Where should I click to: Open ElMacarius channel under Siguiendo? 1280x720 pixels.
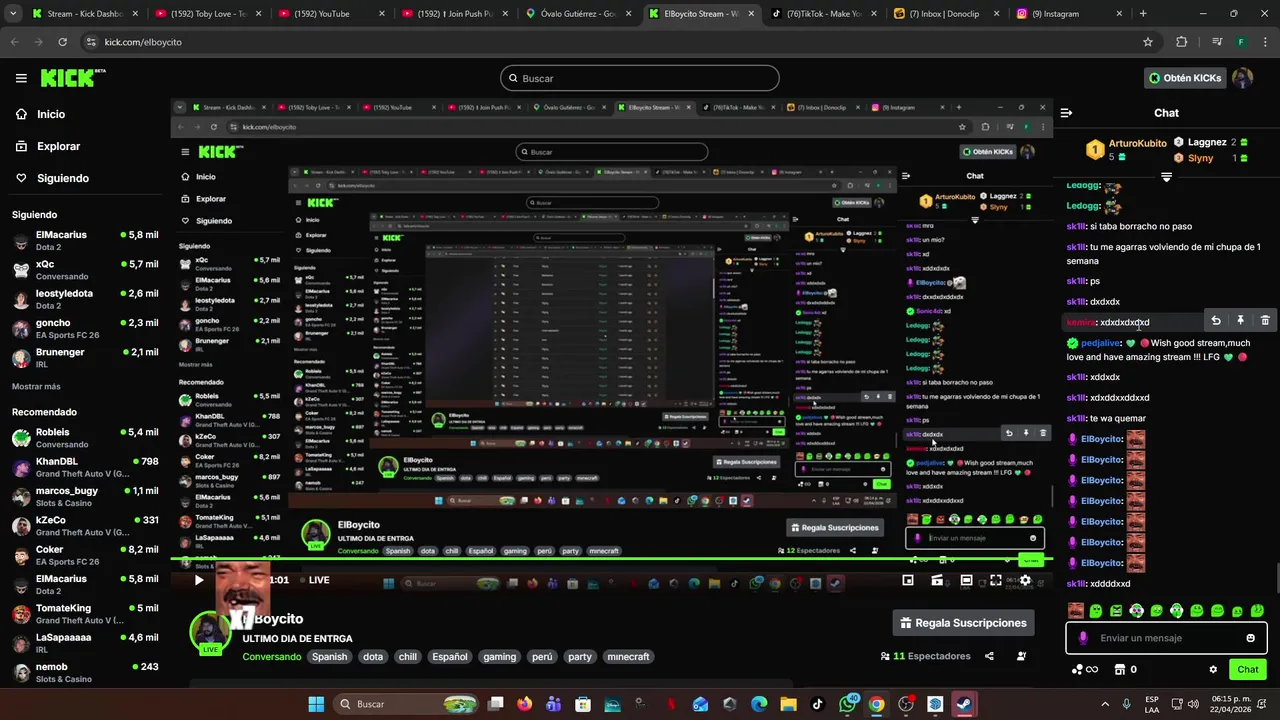pos(85,240)
